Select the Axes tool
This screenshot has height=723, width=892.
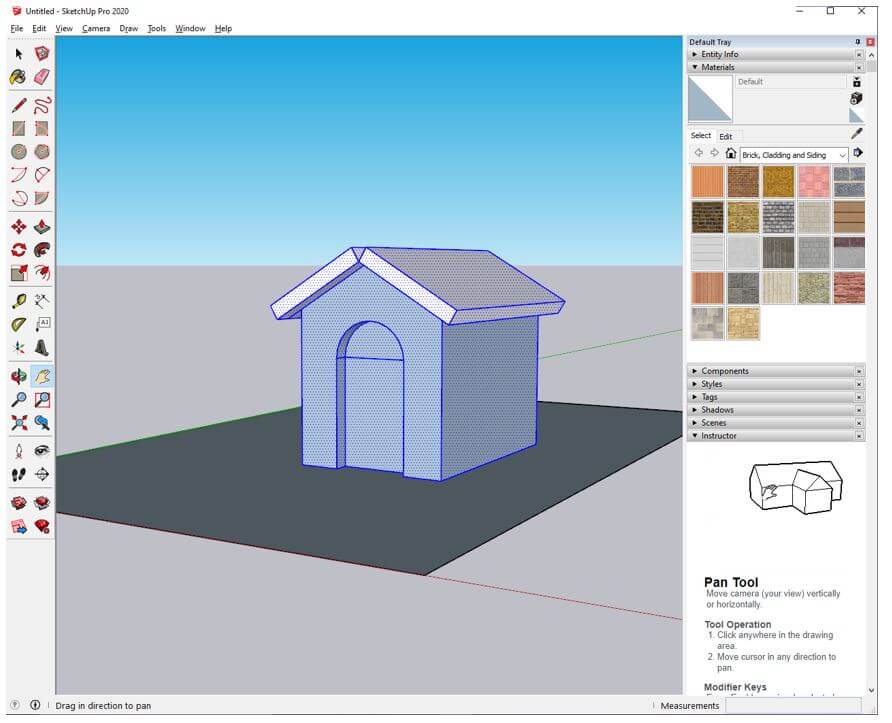(x=19, y=348)
